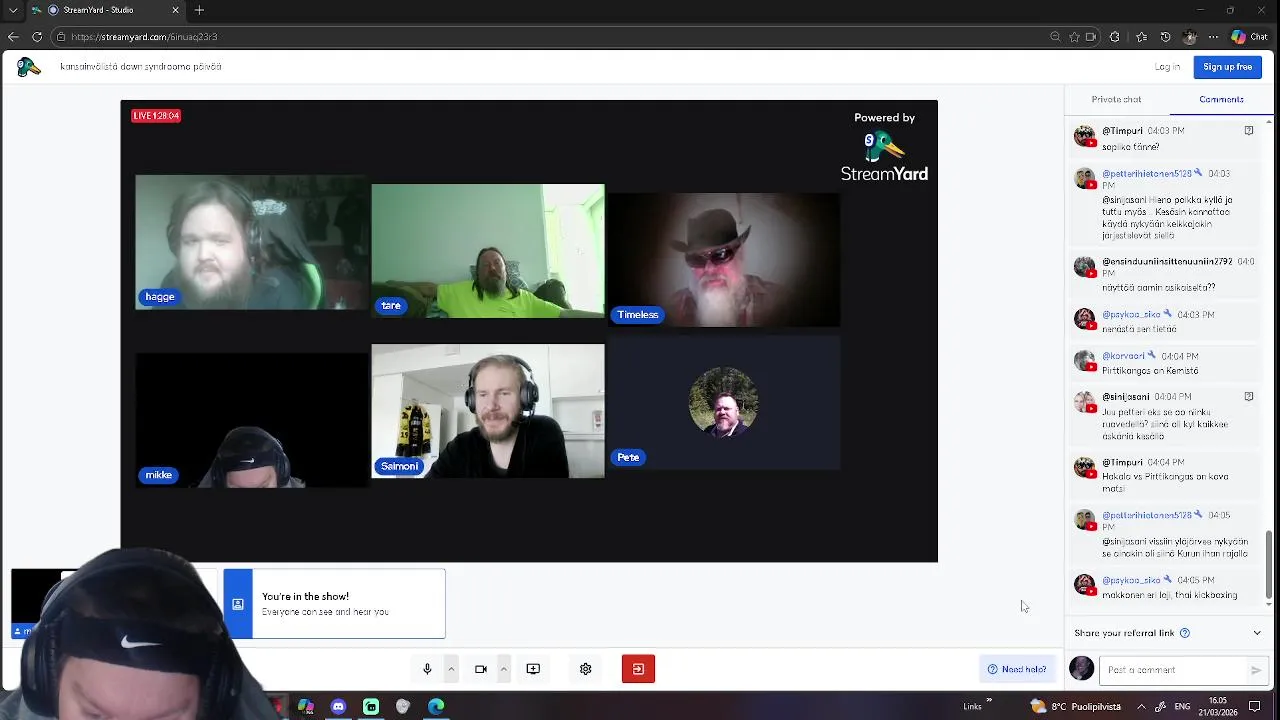
Task: Open the camera options chevron
Action: pyautogui.click(x=503, y=669)
